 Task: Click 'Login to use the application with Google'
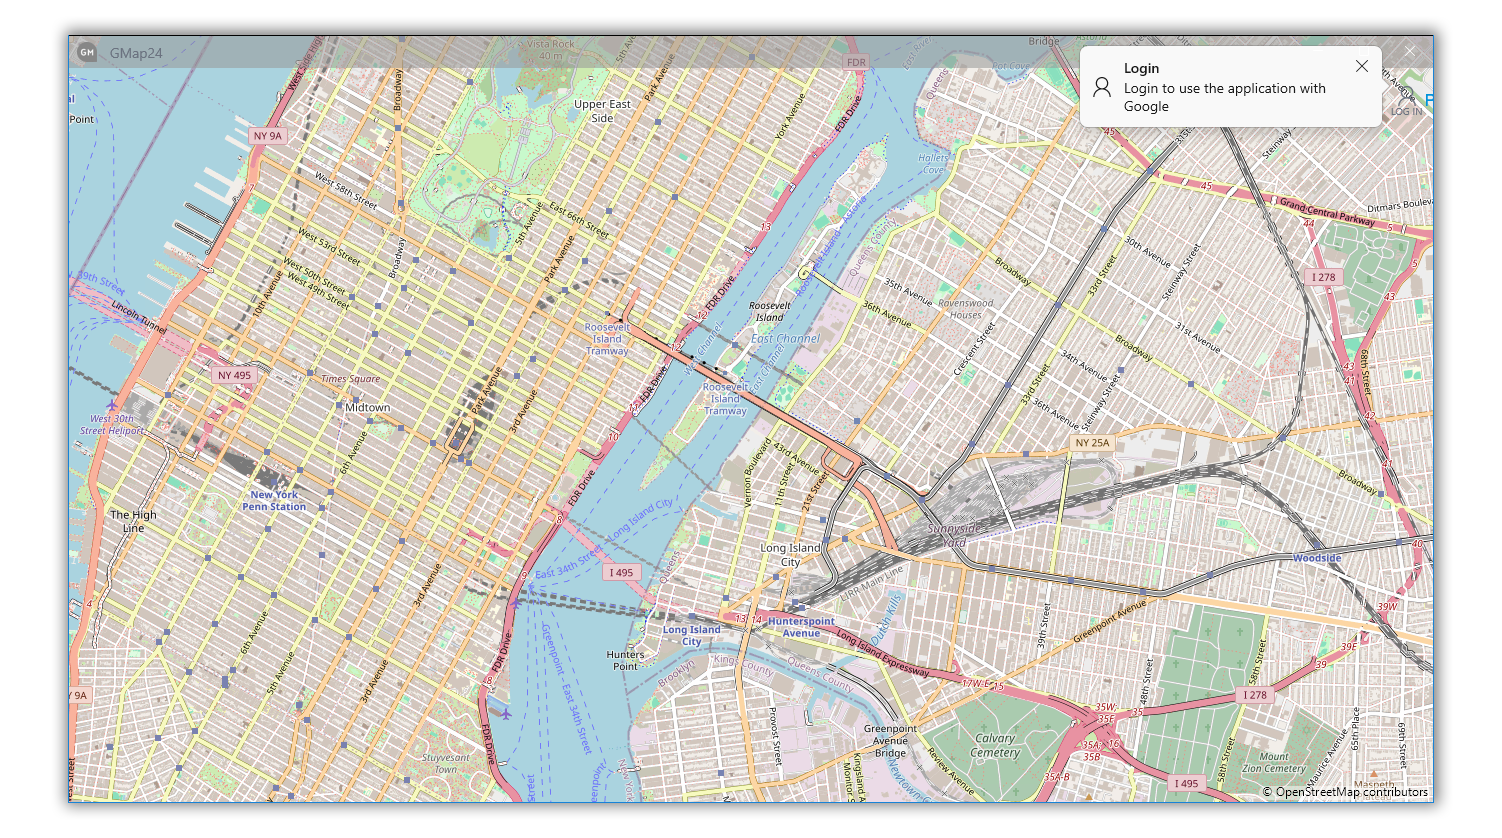click(x=1224, y=97)
